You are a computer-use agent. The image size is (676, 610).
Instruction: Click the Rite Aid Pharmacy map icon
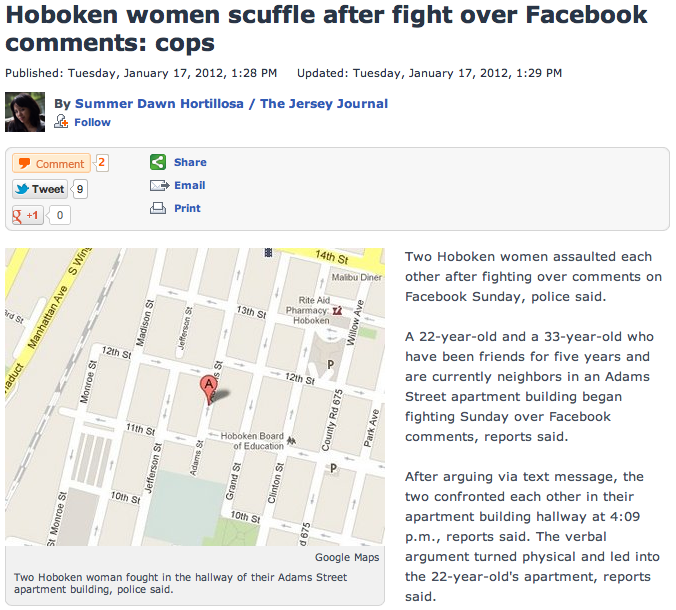pos(338,310)
